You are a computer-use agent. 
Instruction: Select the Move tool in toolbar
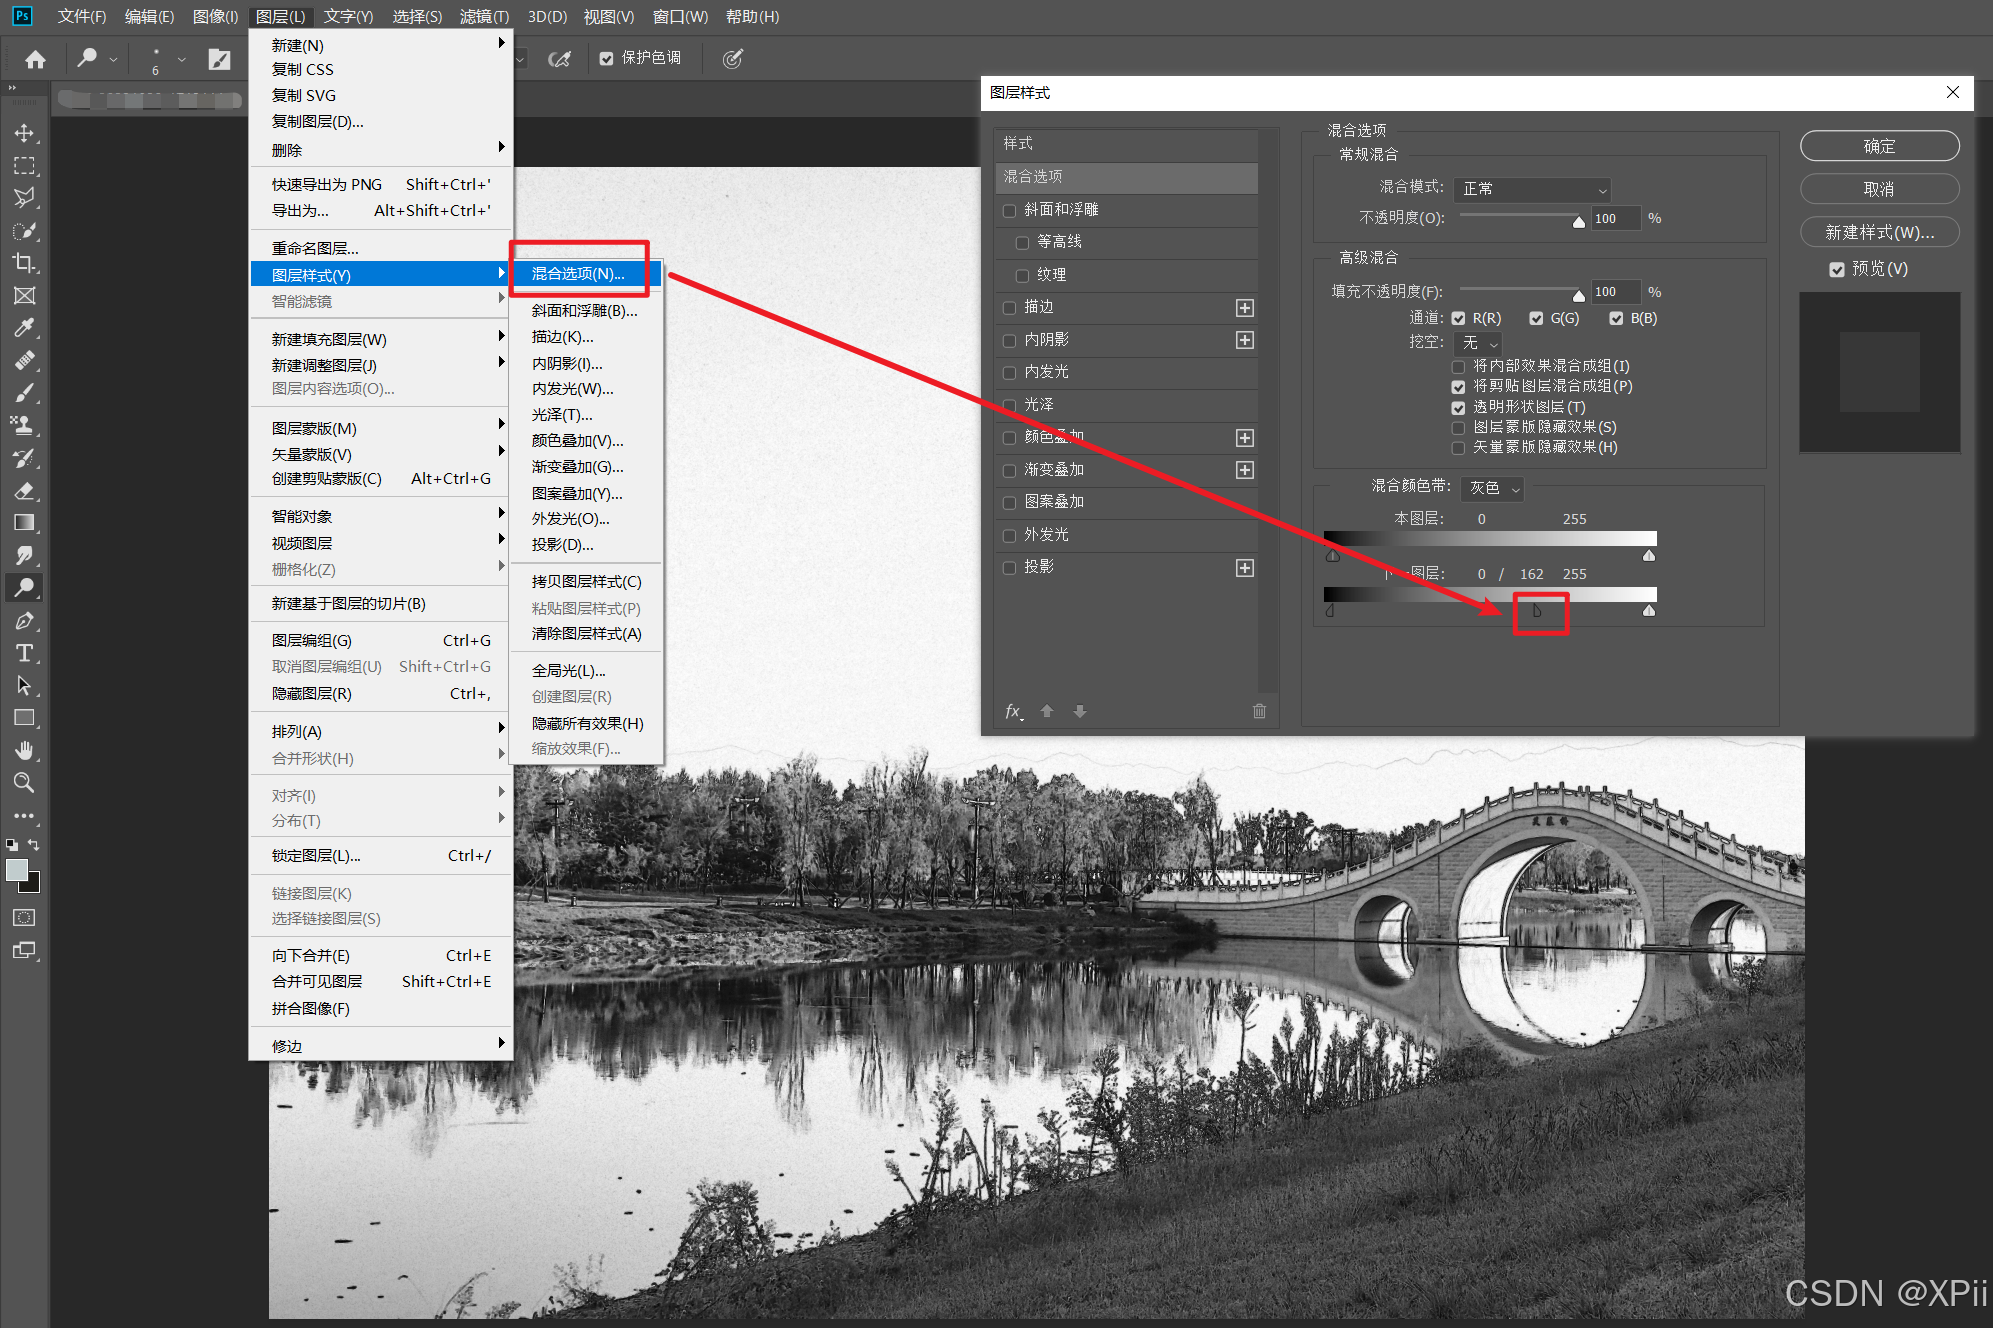coord(24,133)
